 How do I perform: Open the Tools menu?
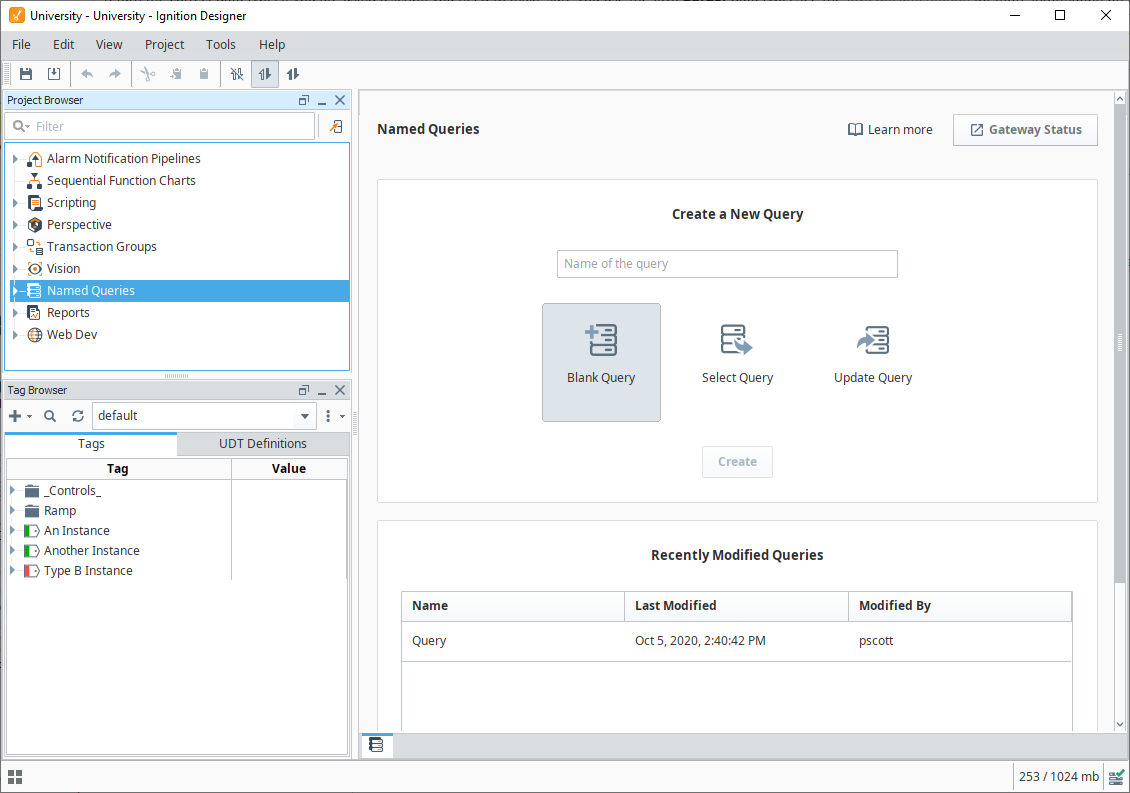pos(220,45)
